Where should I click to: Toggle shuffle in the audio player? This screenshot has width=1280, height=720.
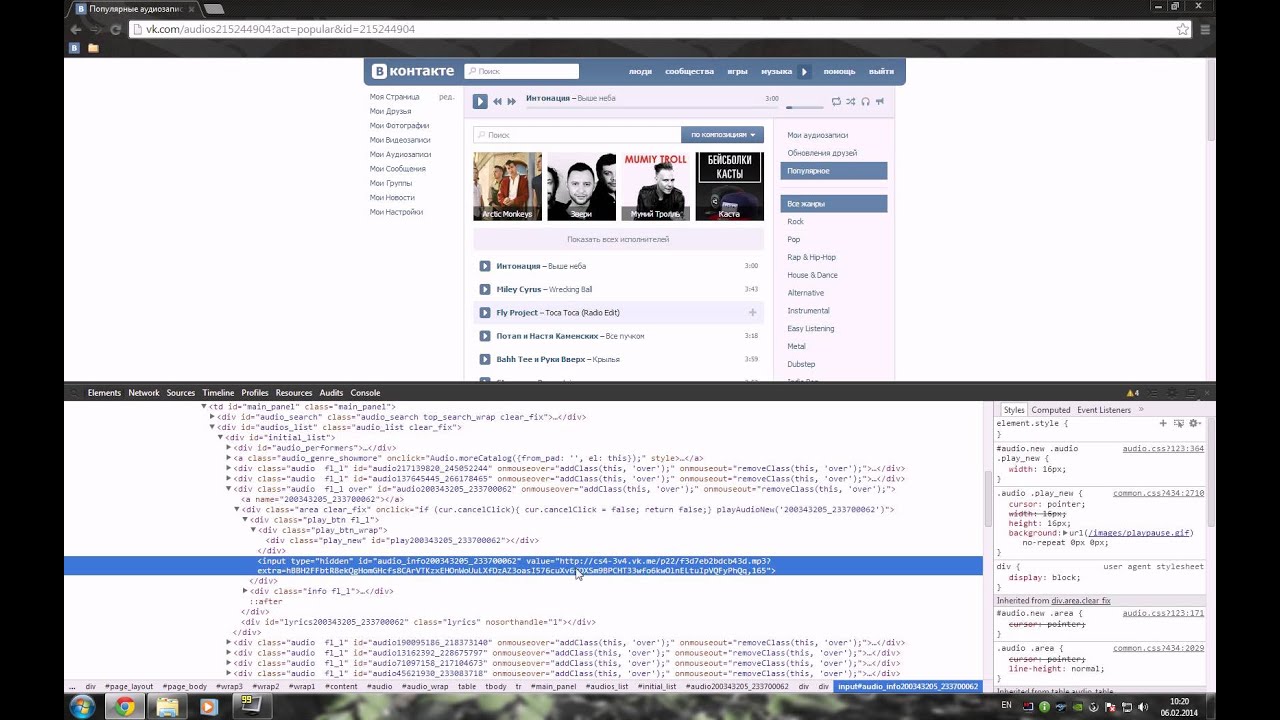click(851, 101)
